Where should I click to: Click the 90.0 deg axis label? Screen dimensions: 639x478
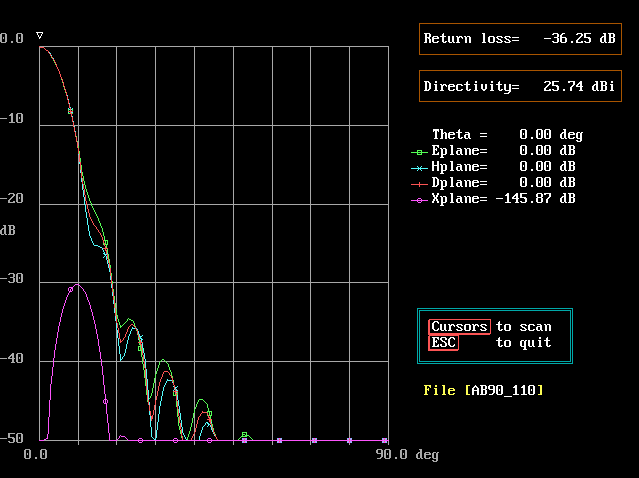coord(407,454)
